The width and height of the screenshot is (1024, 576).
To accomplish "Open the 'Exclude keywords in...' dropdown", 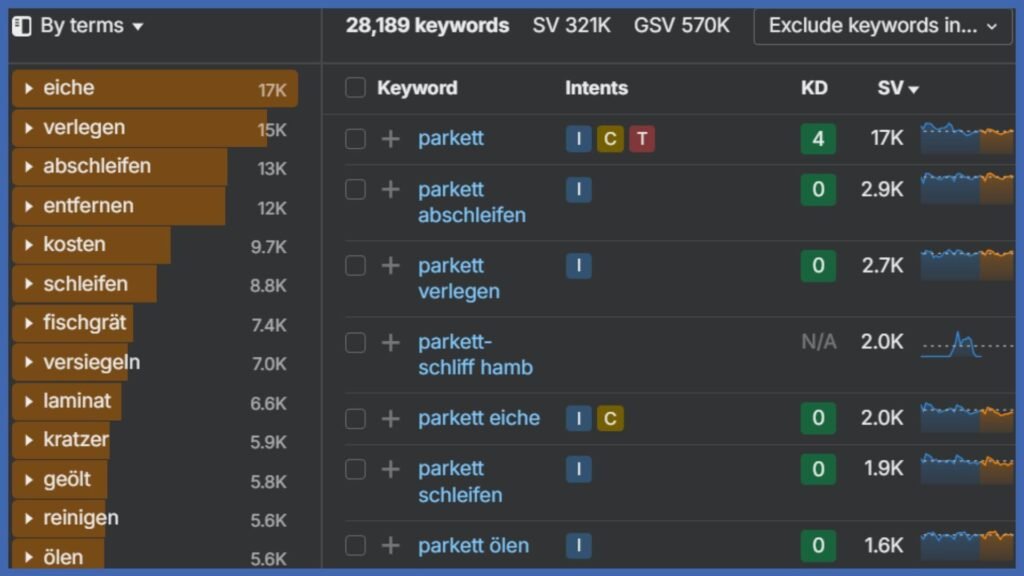I will (x=883, y=26).
